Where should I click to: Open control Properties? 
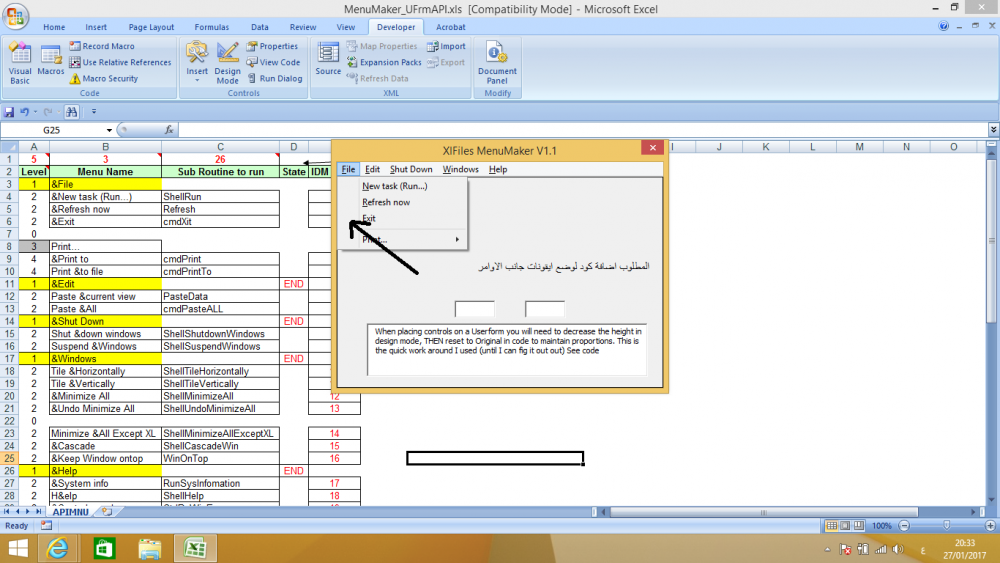pos(272,46)
